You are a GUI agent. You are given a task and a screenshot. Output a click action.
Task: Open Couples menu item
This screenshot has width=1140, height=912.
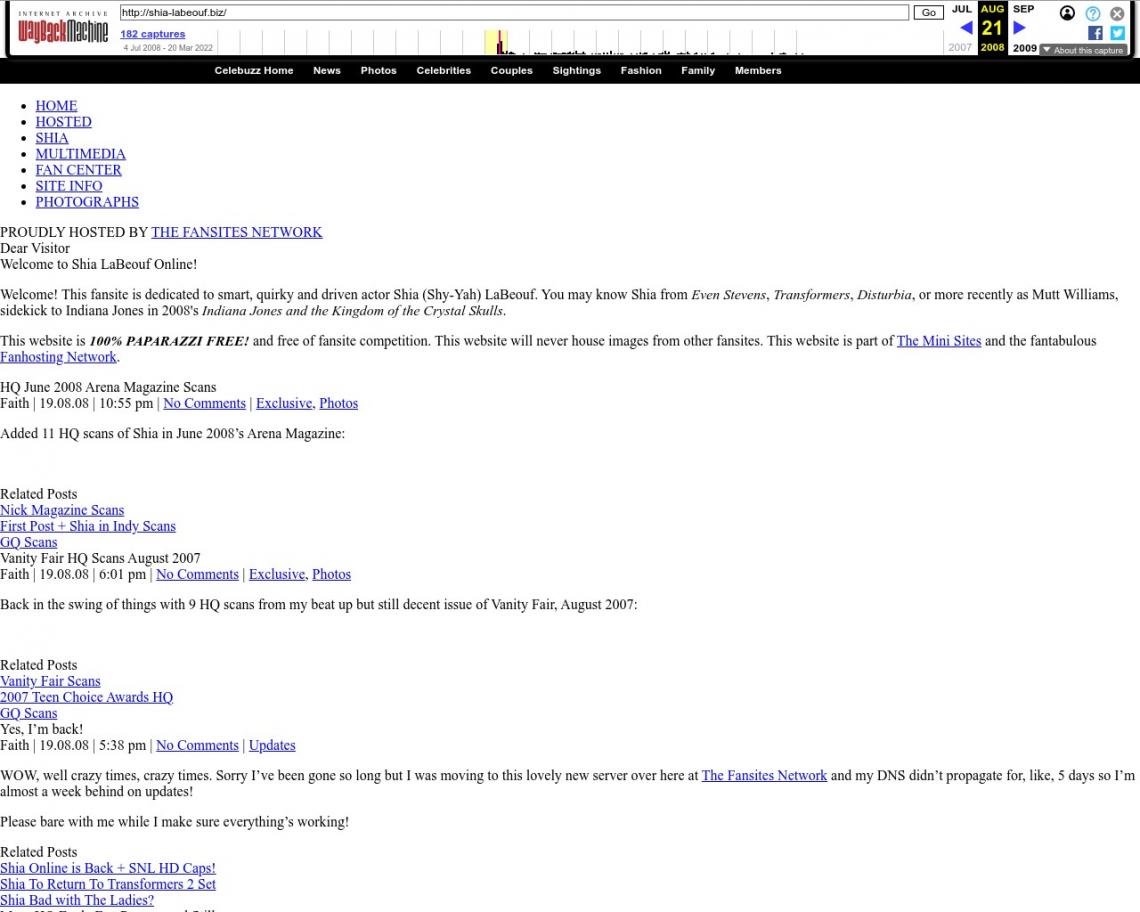click(511, 71)
